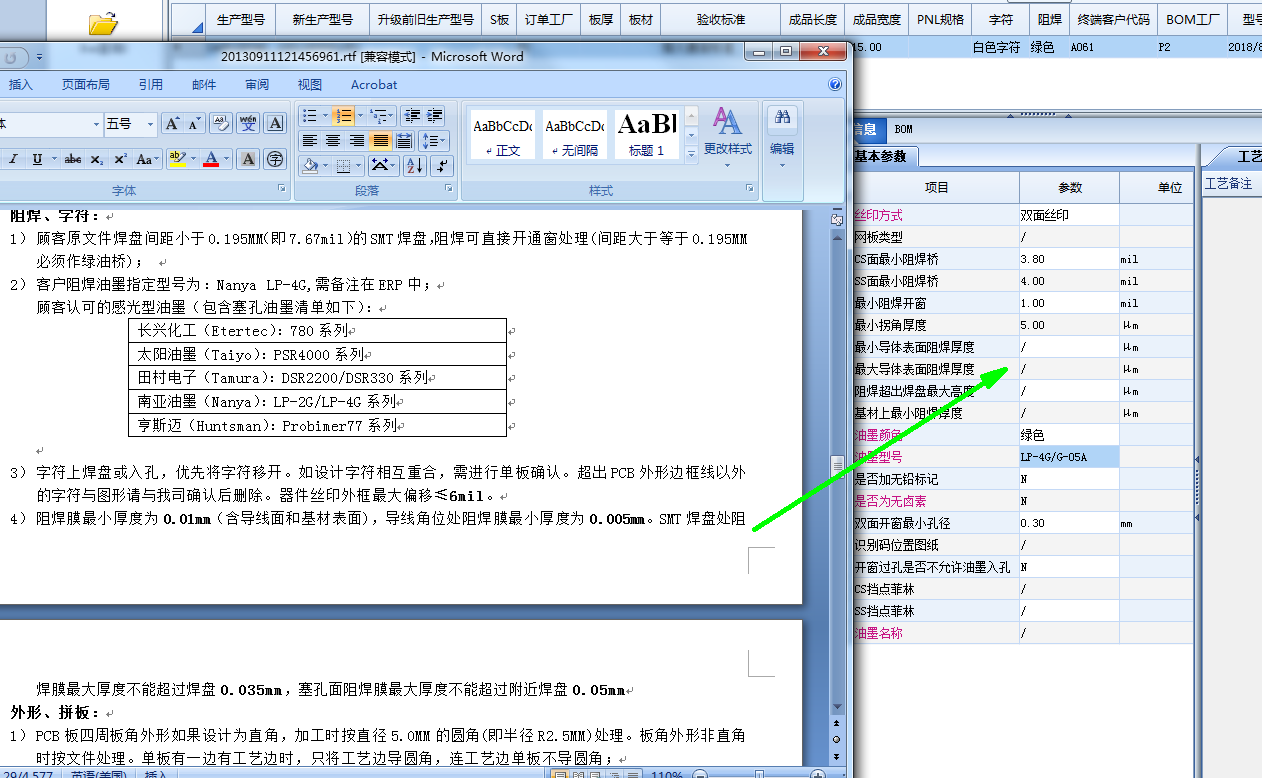Image resolution: width=1262 pixels, height=778 pixels.
Task: Toggle show paragraph marks
Action: [443, 166]
